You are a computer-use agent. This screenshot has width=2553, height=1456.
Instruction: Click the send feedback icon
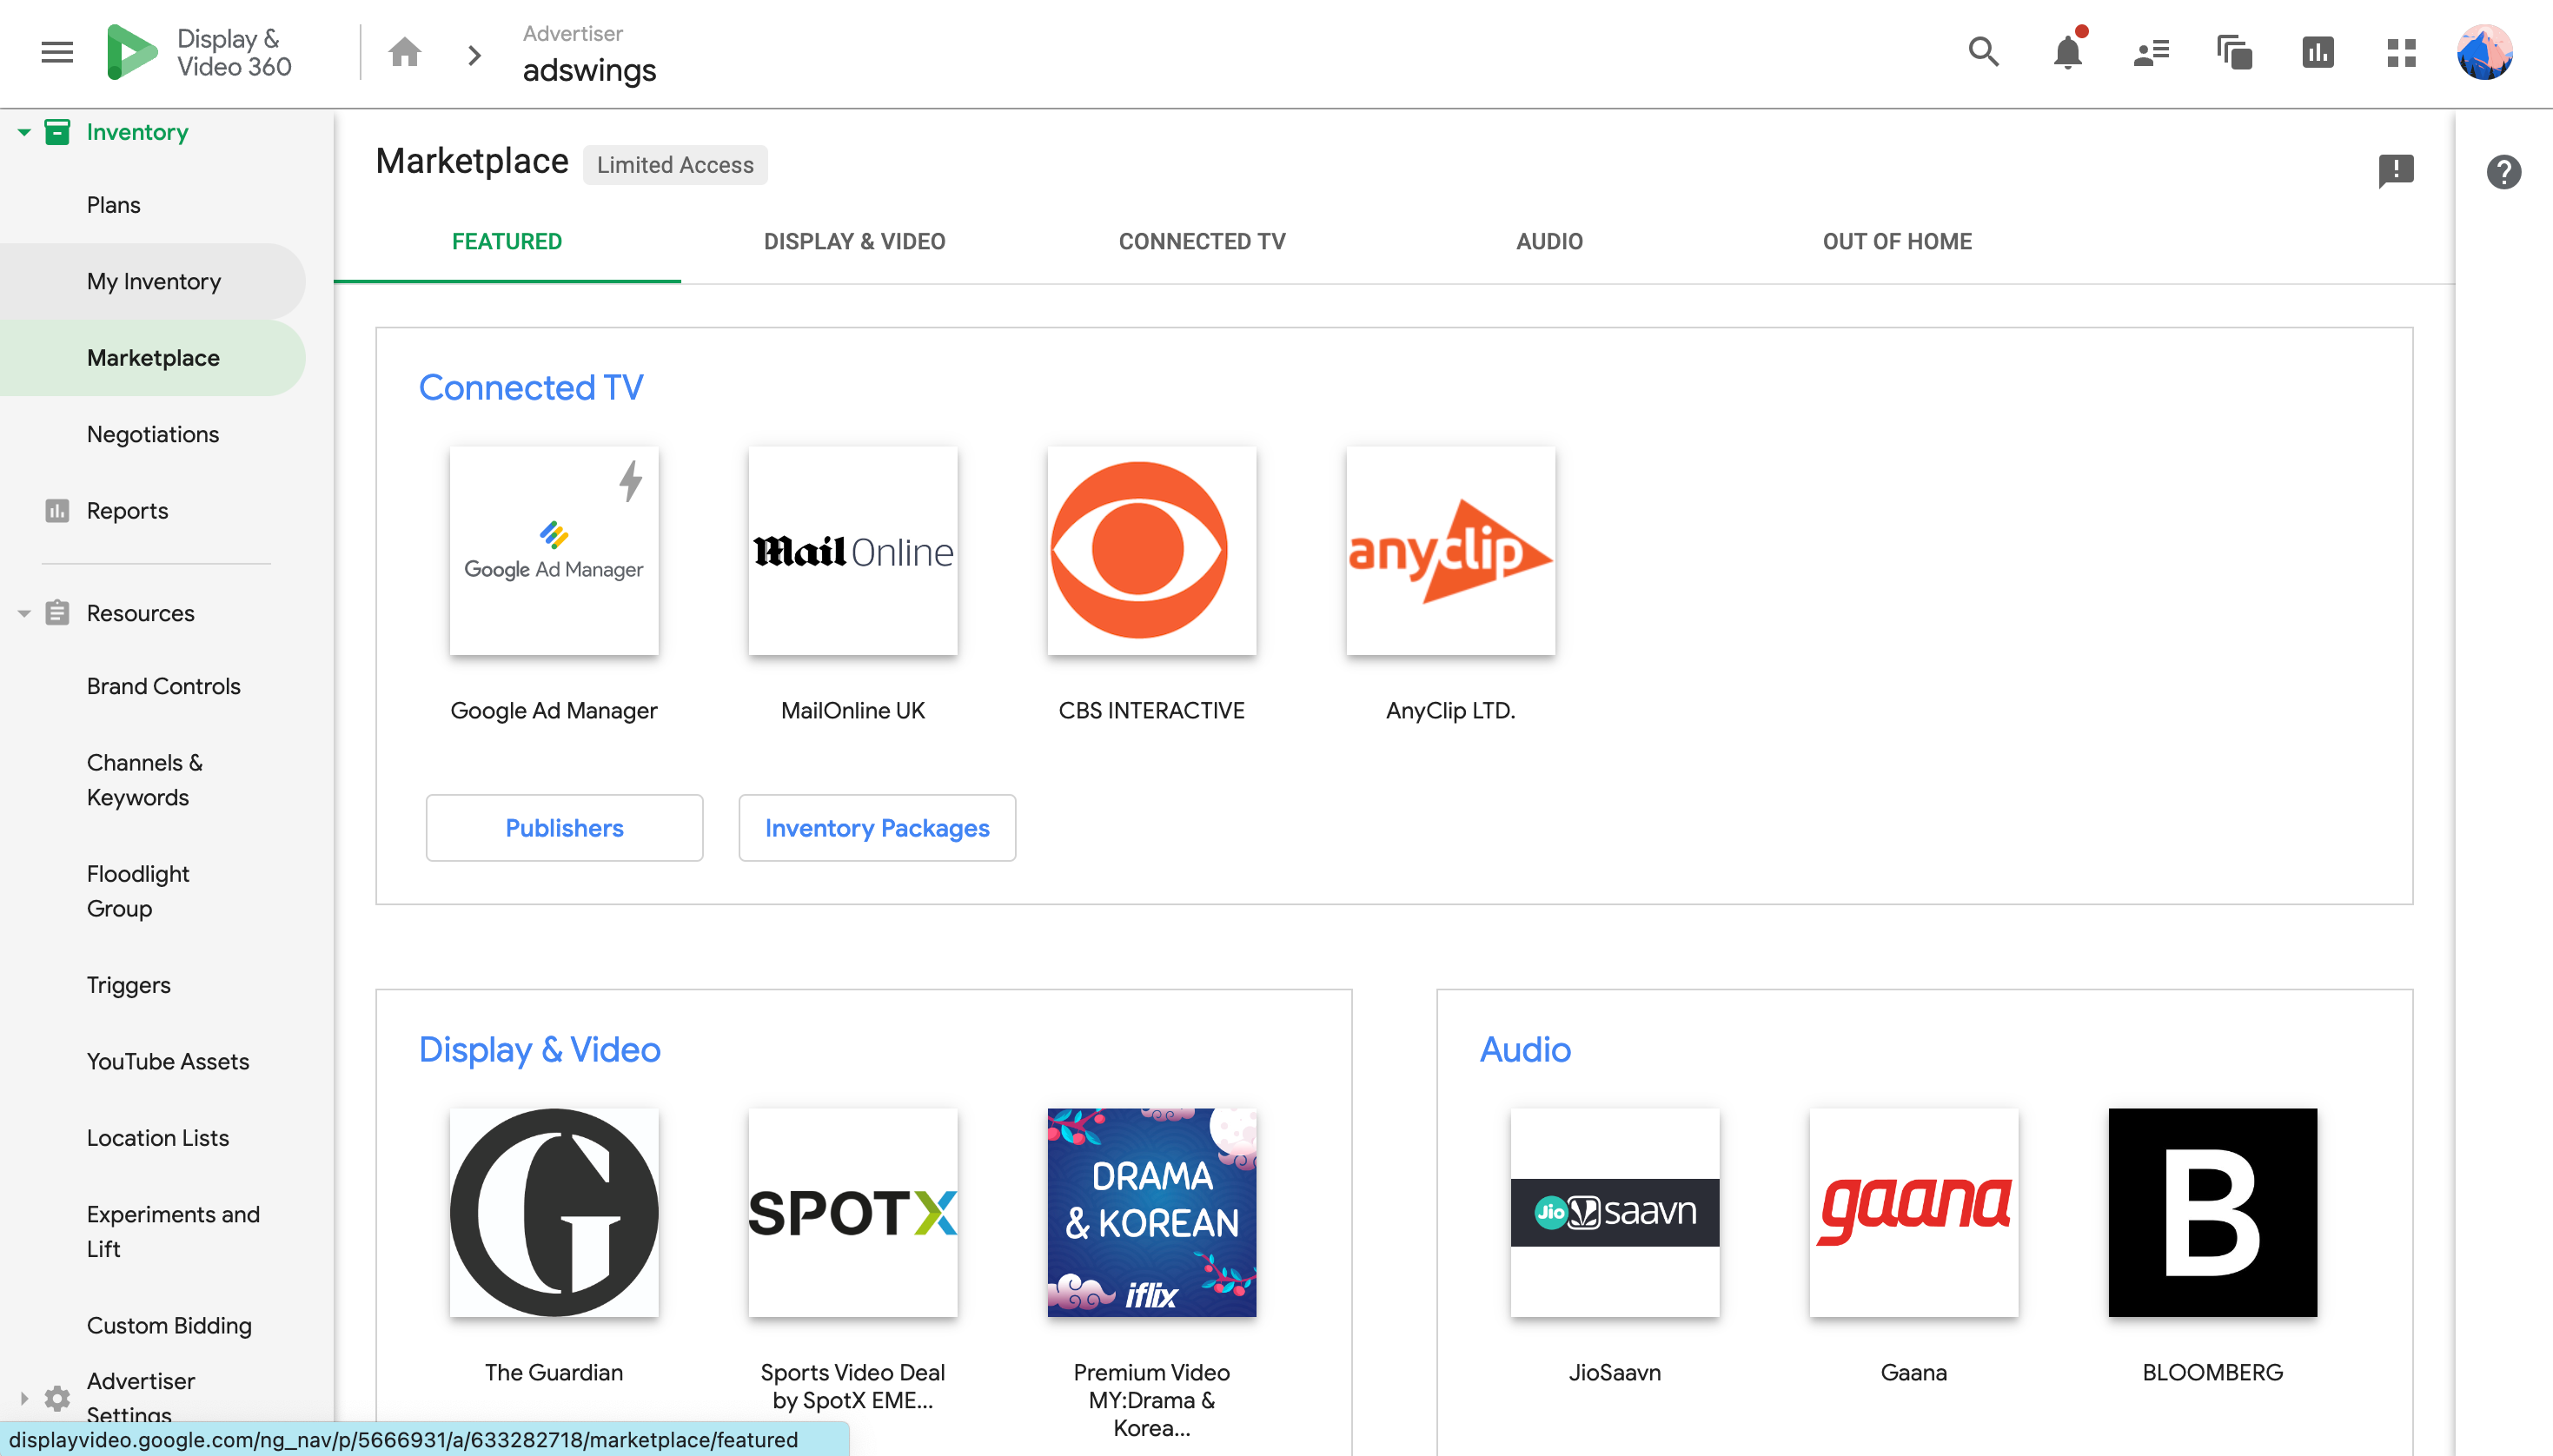point(2396,171)
